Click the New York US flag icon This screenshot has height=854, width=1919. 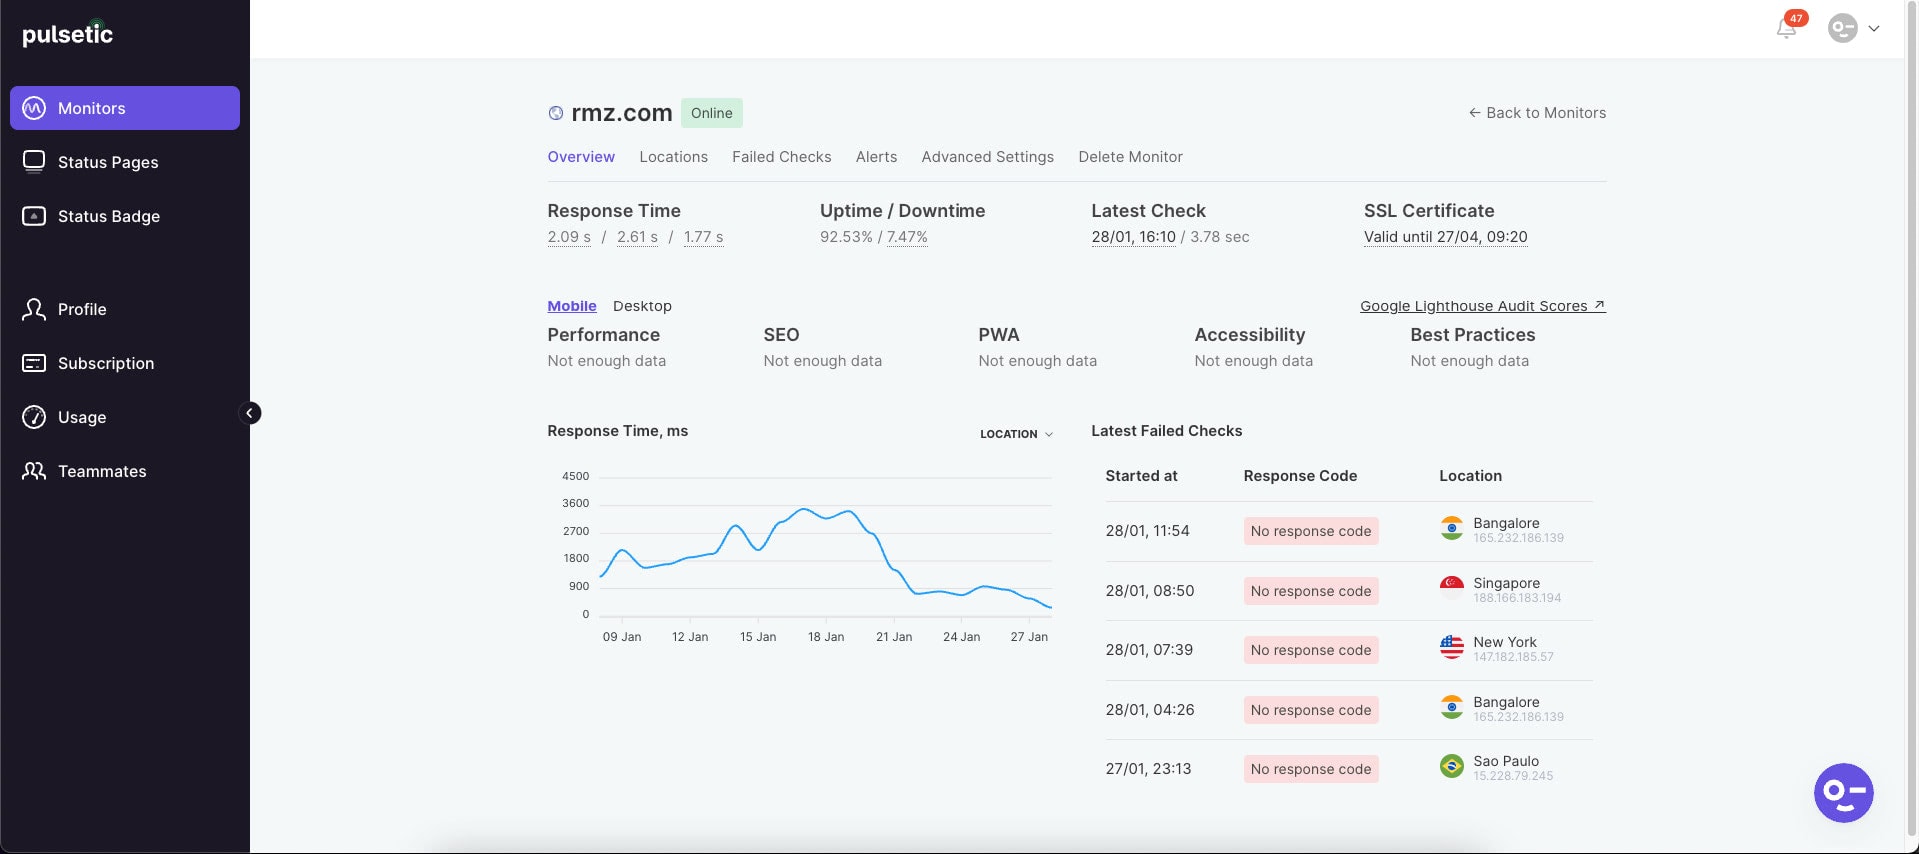click(1452, 647)
